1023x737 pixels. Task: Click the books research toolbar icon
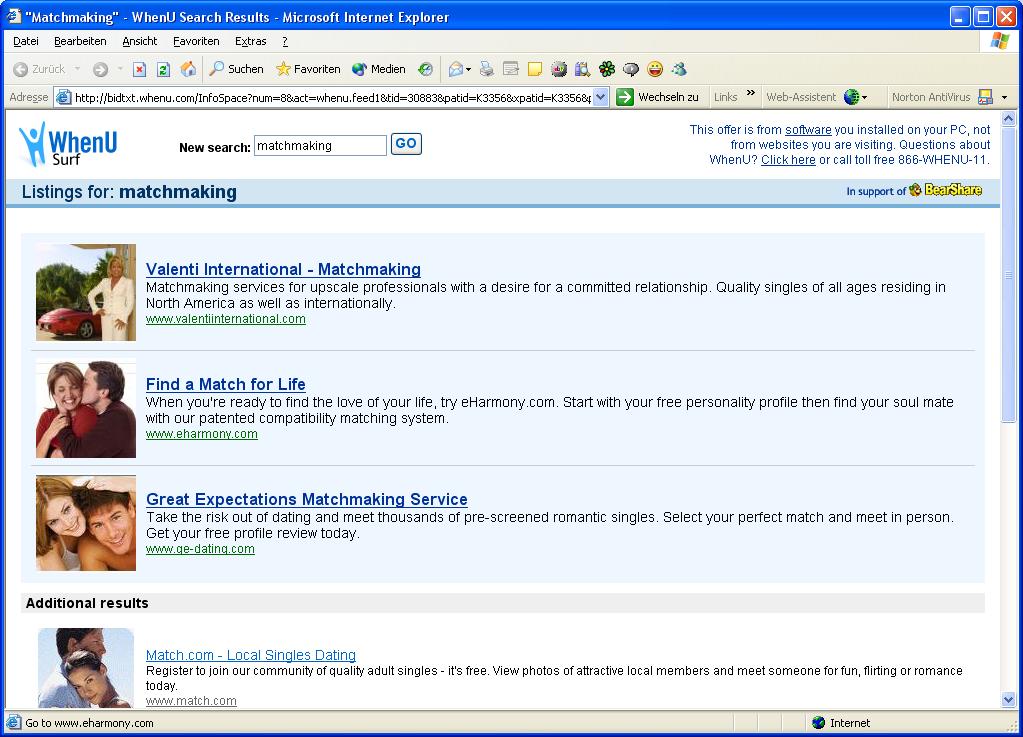(583, 69)
